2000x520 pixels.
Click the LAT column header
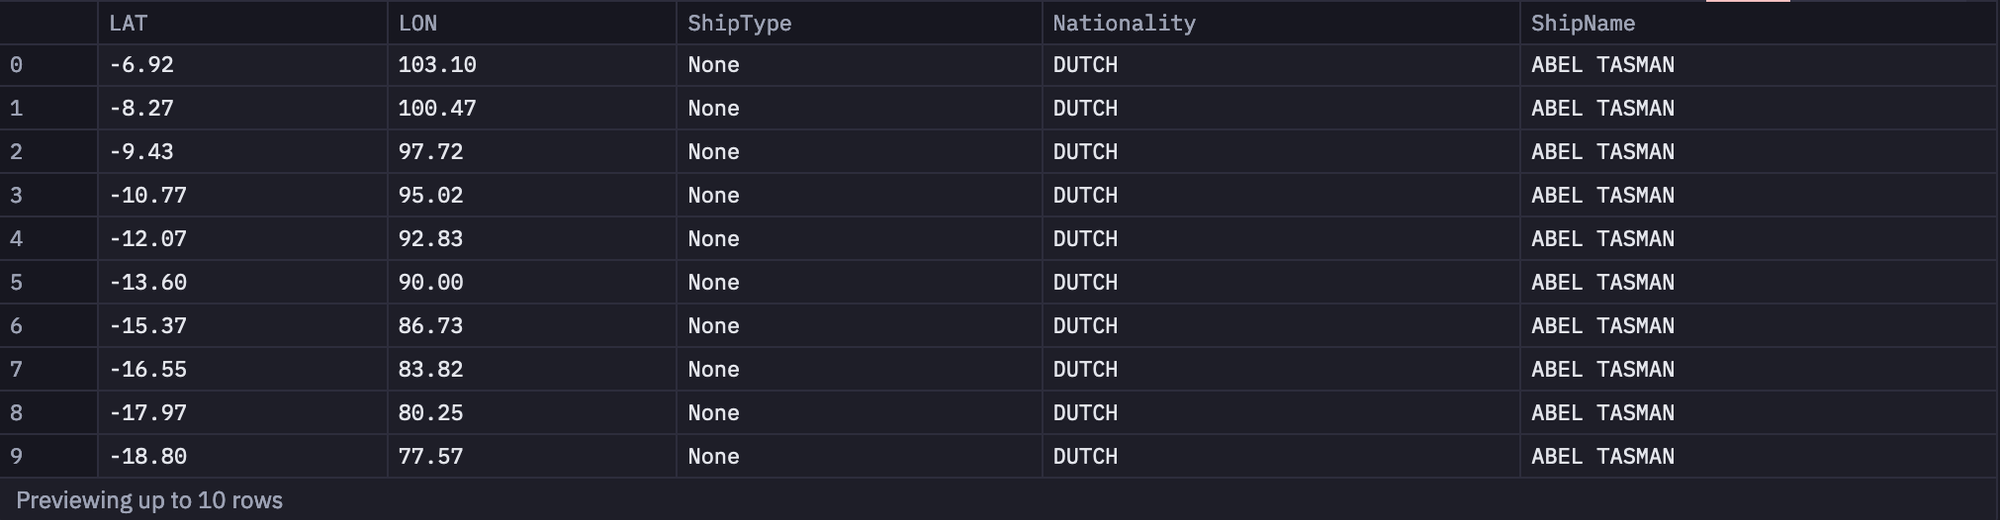click(x=242, y=23)
